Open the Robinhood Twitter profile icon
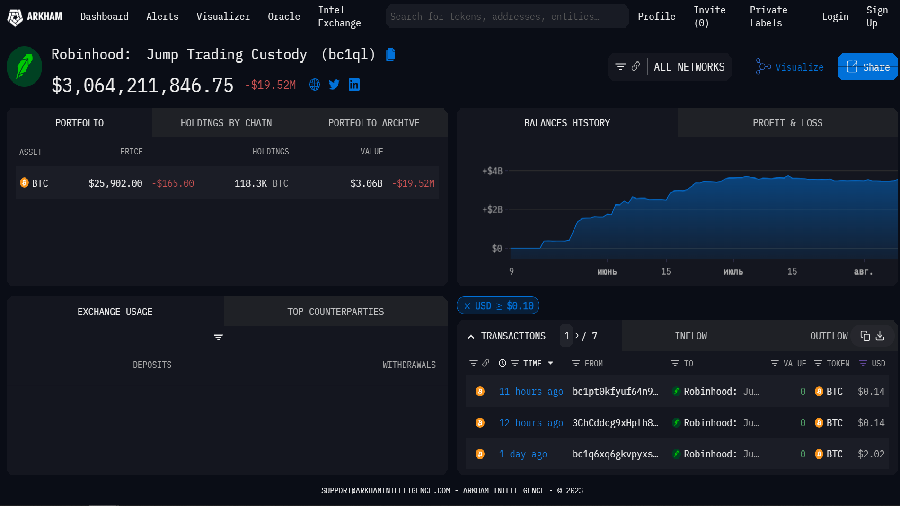 (x=334, y=85)
